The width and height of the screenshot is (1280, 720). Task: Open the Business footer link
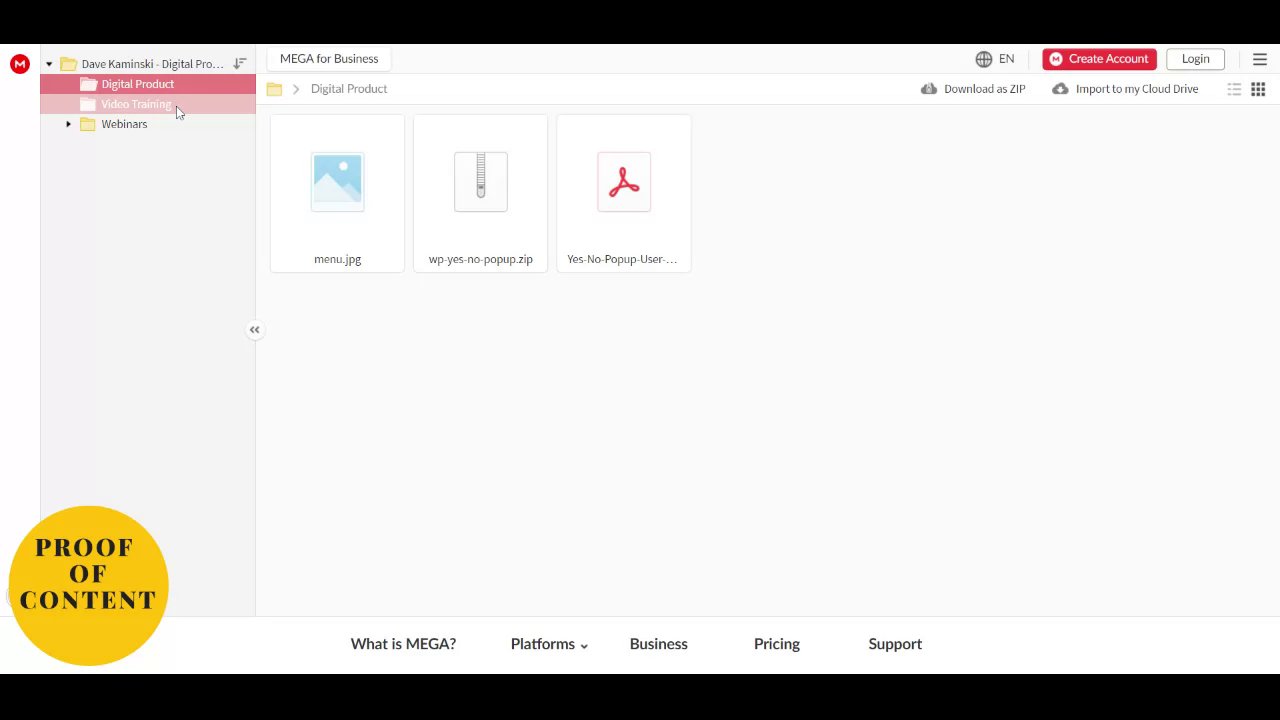tap(659, 644)
